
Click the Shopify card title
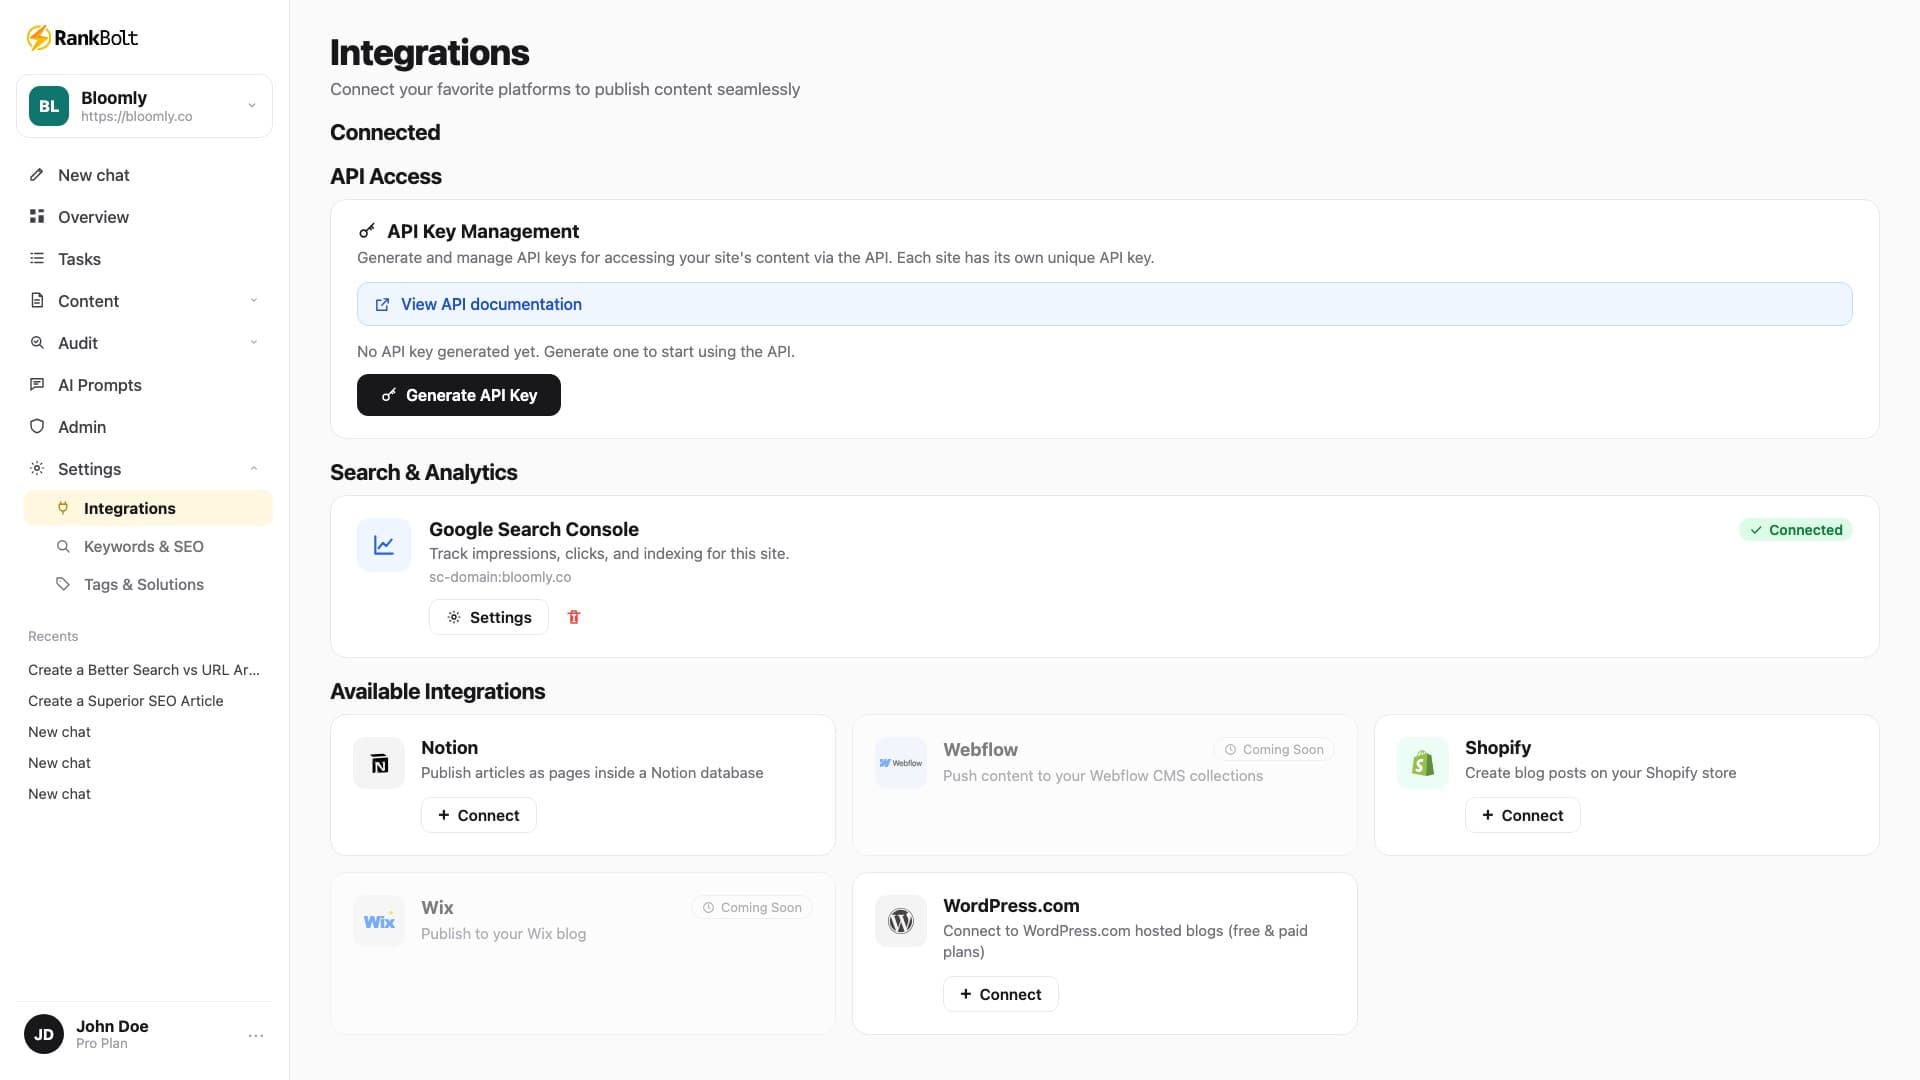point(1498,748)
